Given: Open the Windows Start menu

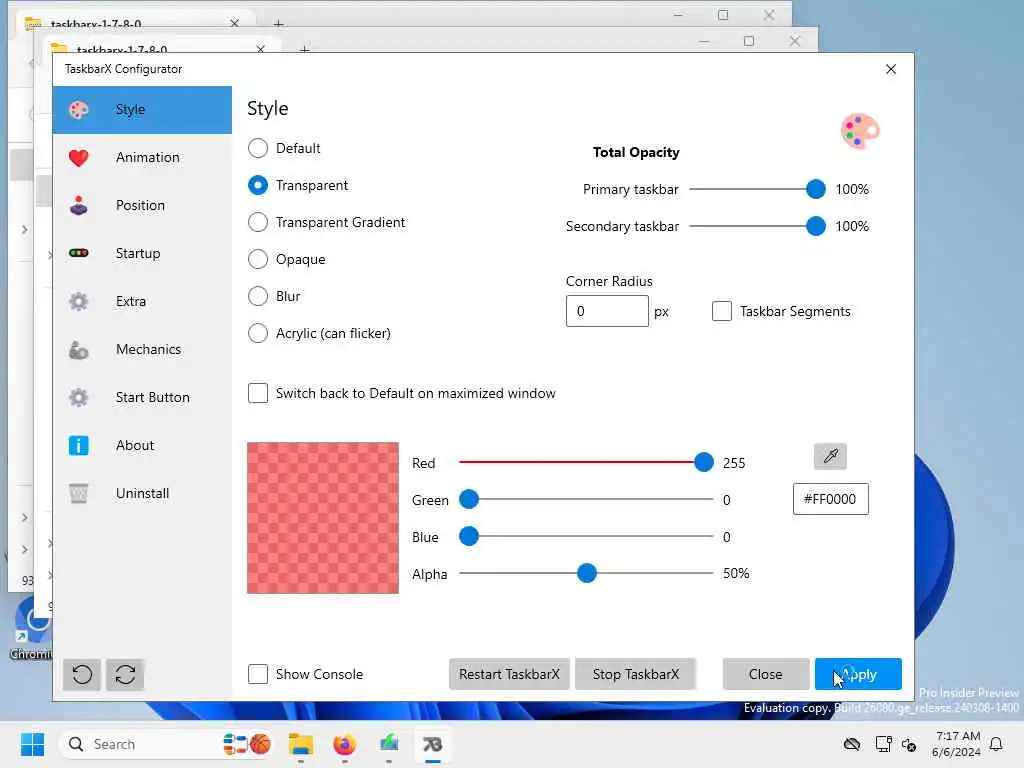Looking at the screenshot, I should 32,744.
